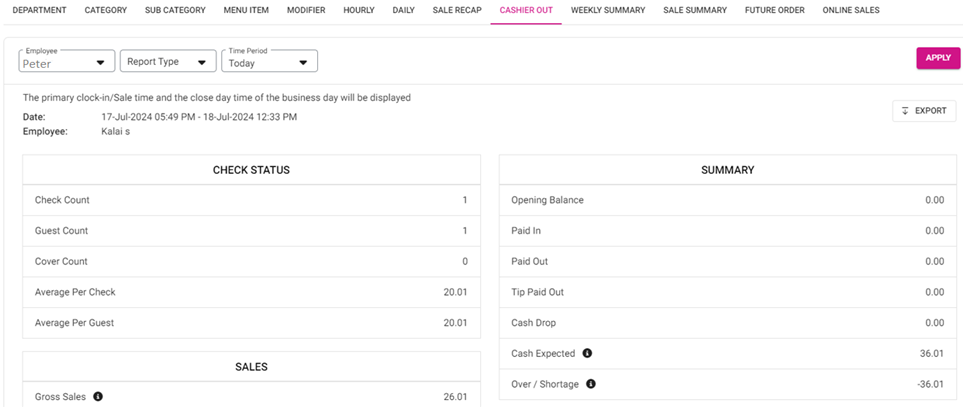Viewport: 963px width, 407px height.
Task: Switch to the Department tab
Action: [39, 10]
